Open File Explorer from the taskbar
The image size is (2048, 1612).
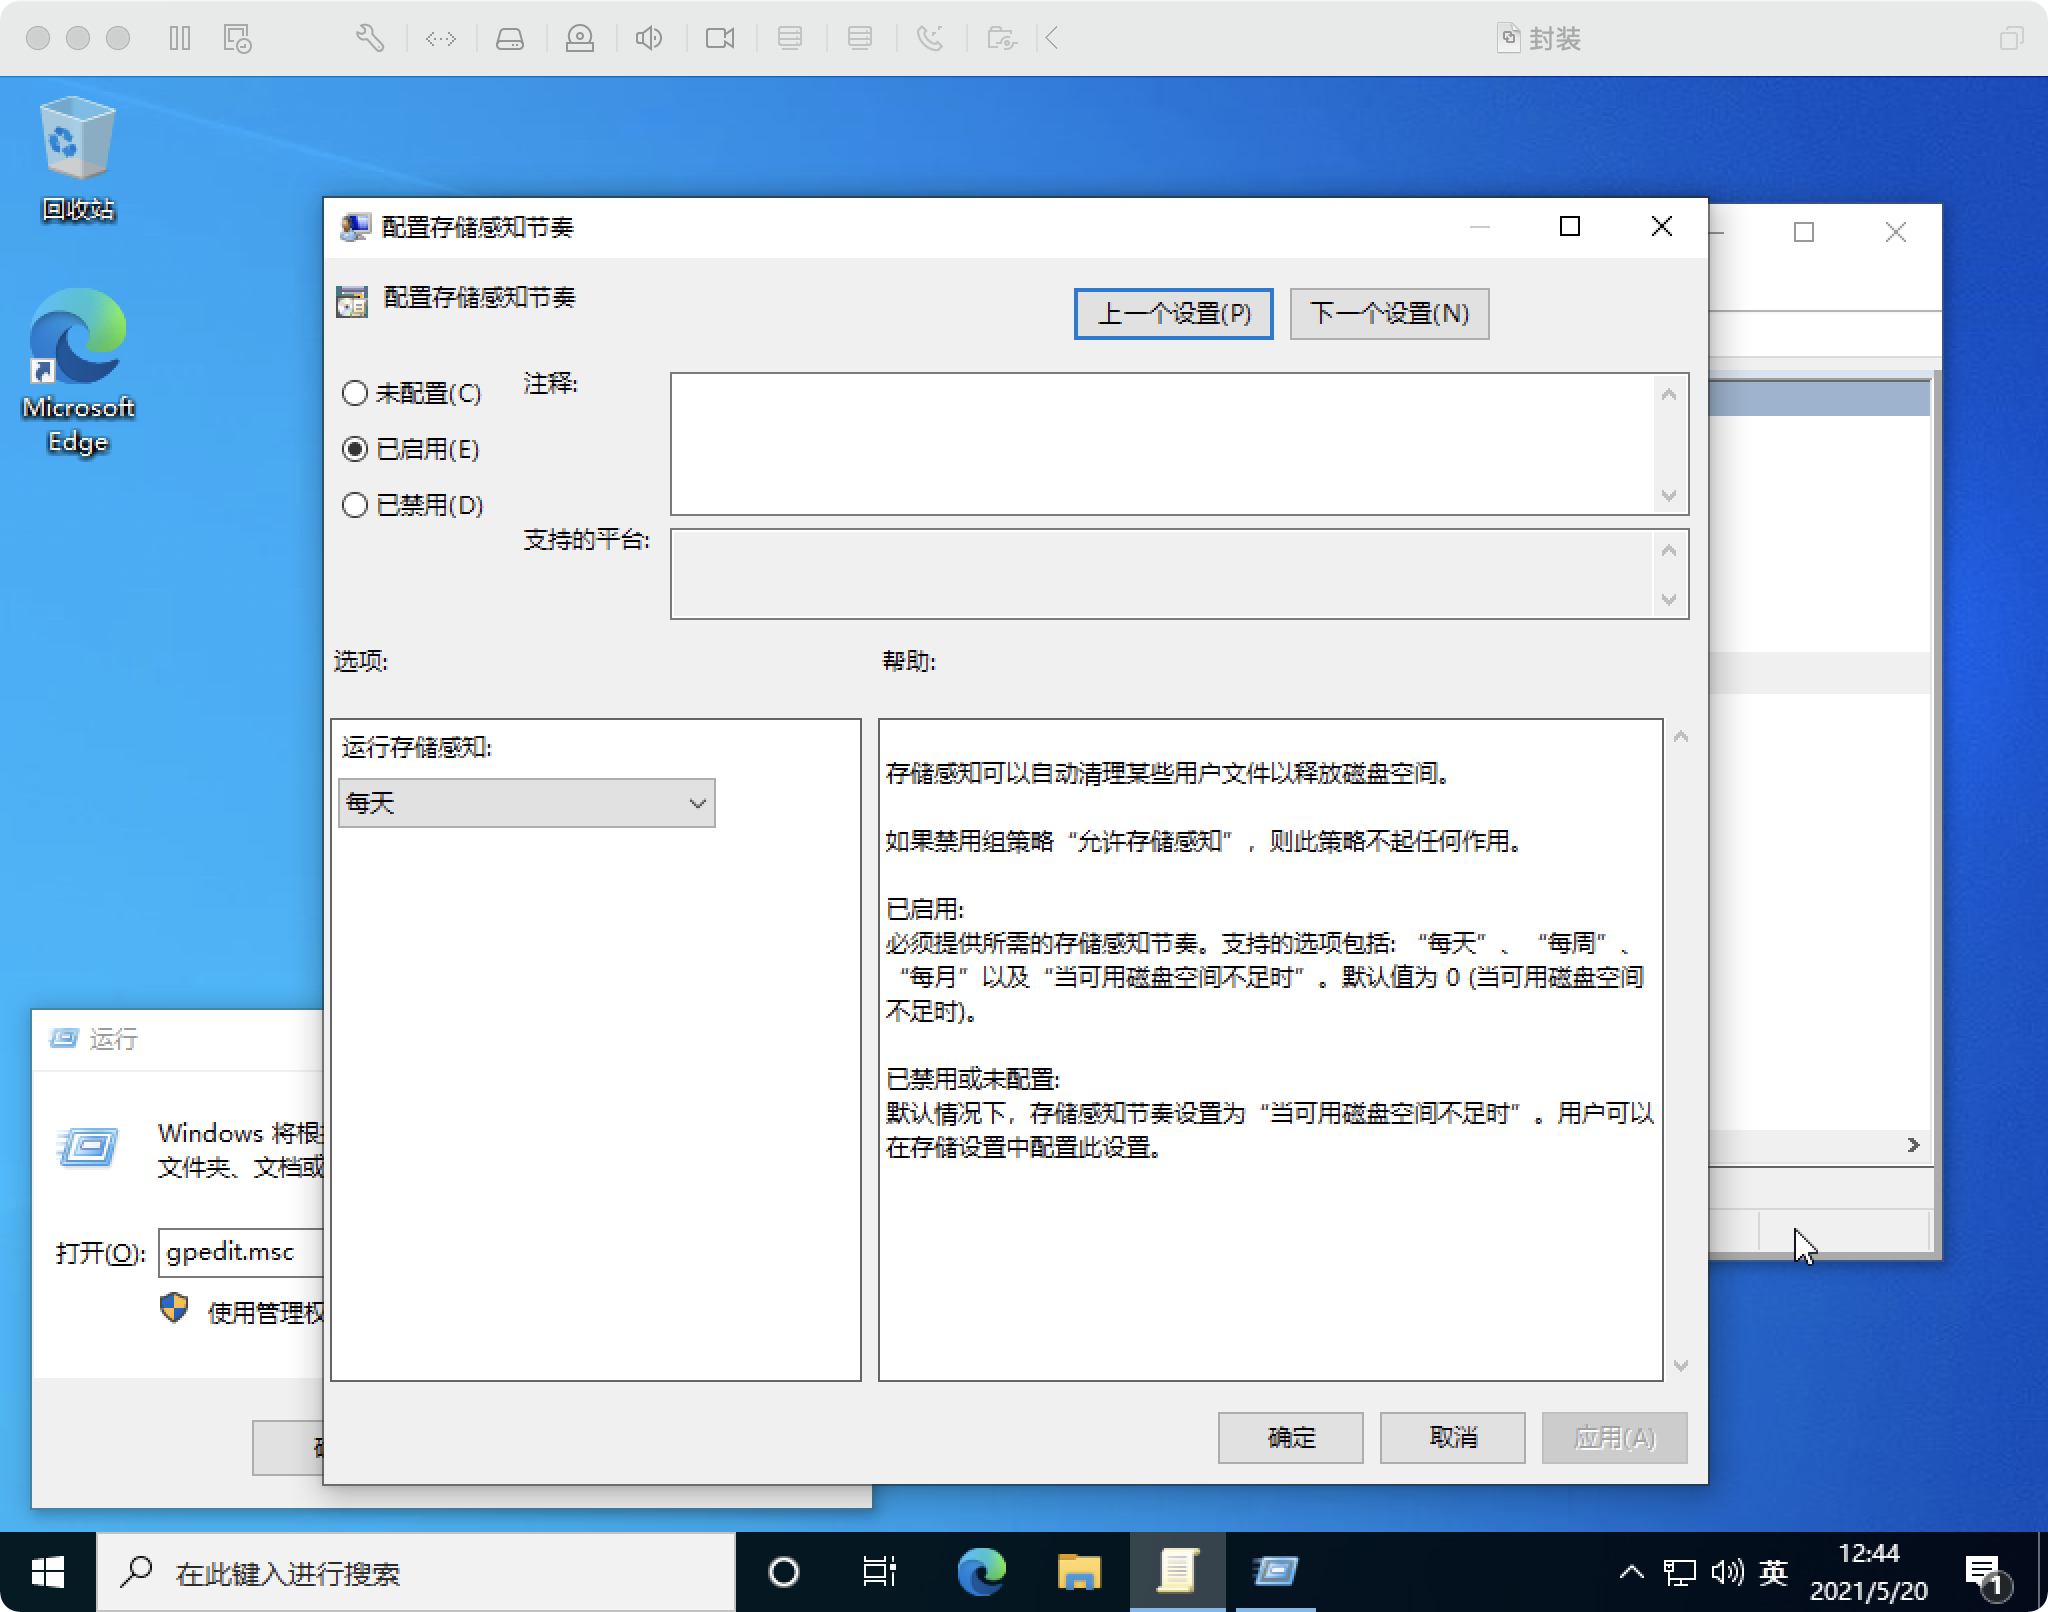click(x=1078, y=1572)
